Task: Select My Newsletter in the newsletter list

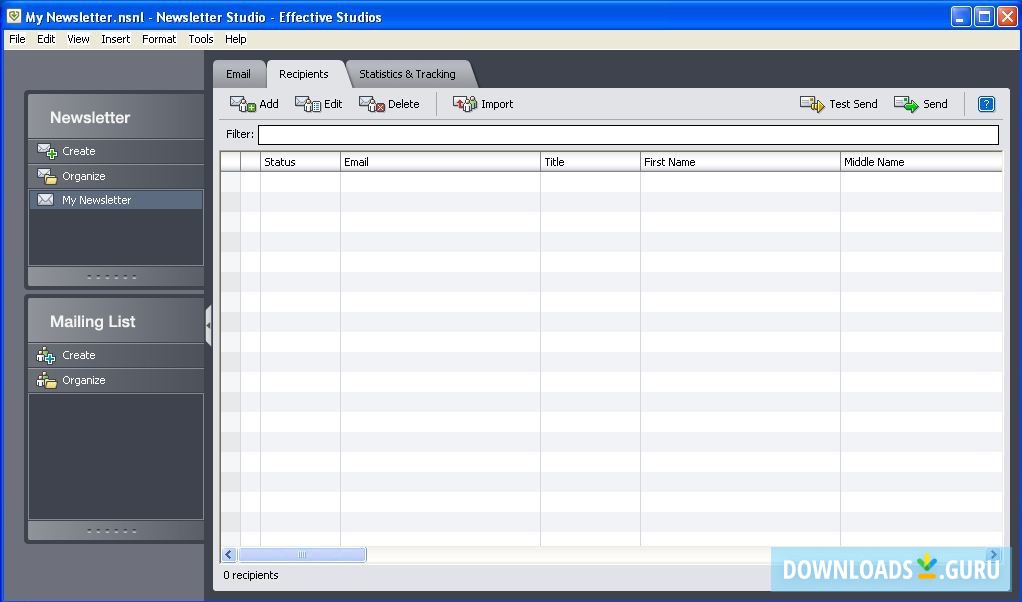Action: point(116,200)
